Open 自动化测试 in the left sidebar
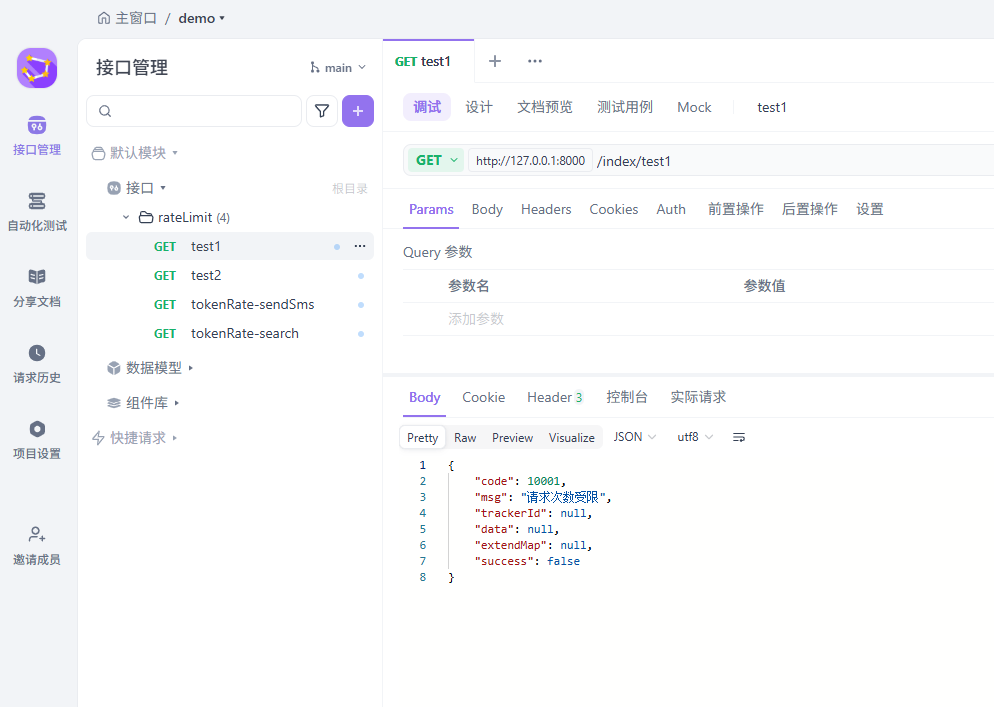Screen dimensions: 994x707 [37, 212]
